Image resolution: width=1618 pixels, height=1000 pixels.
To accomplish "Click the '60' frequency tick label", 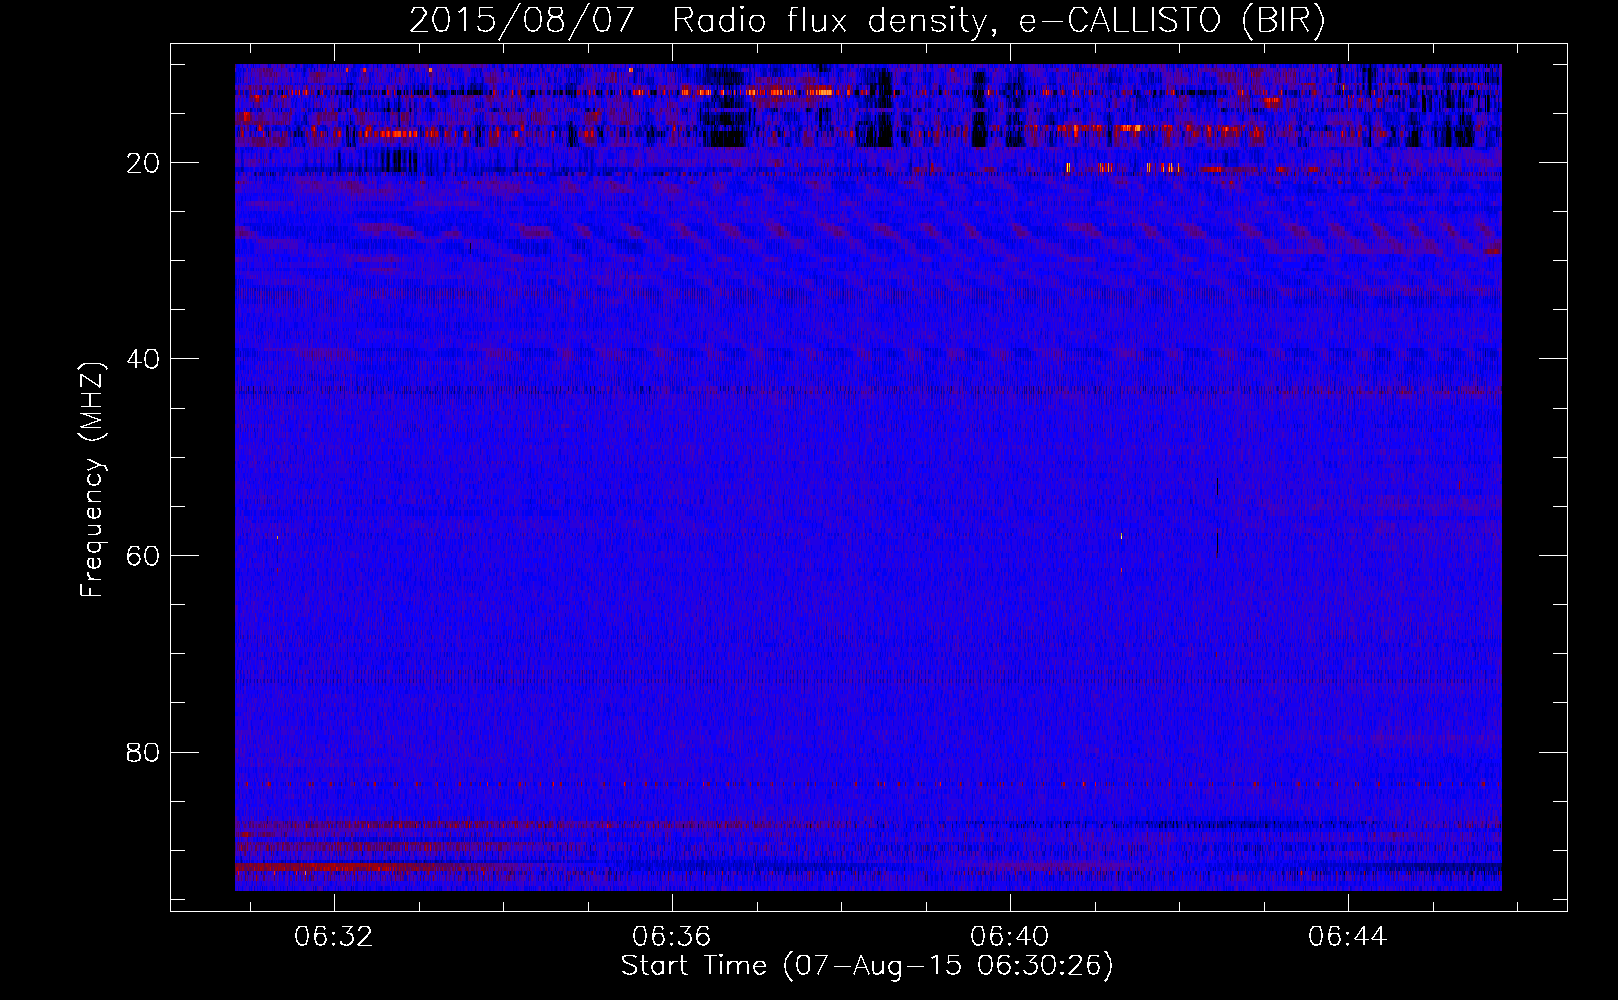I will [144, 556].
